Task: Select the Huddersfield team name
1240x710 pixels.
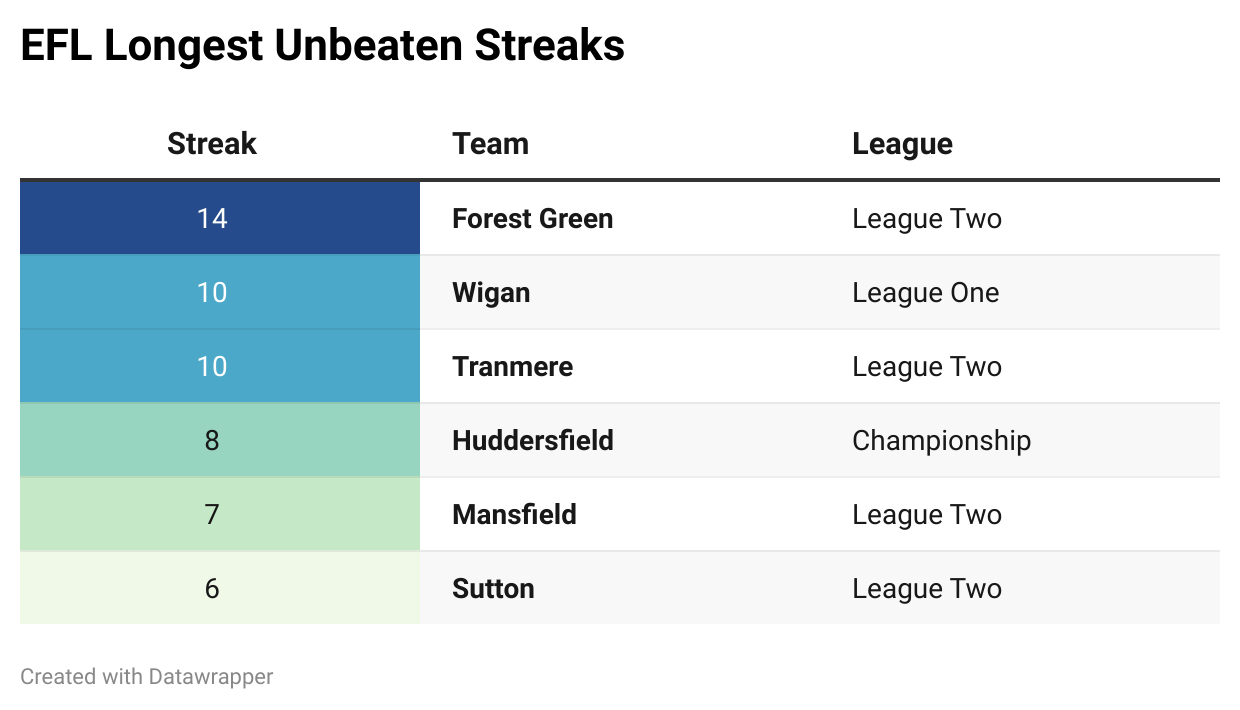Action: click(533, 440)
